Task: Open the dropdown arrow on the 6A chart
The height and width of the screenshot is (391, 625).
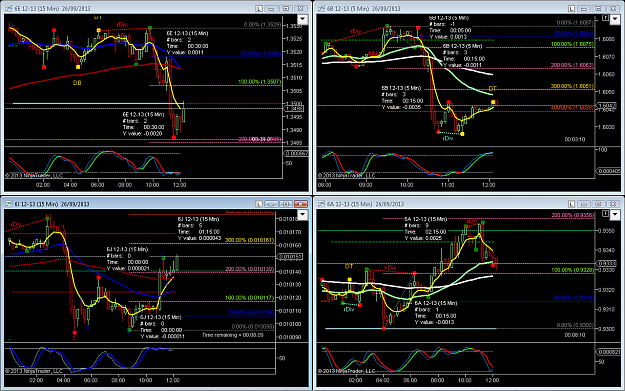Action: point(615,215)
